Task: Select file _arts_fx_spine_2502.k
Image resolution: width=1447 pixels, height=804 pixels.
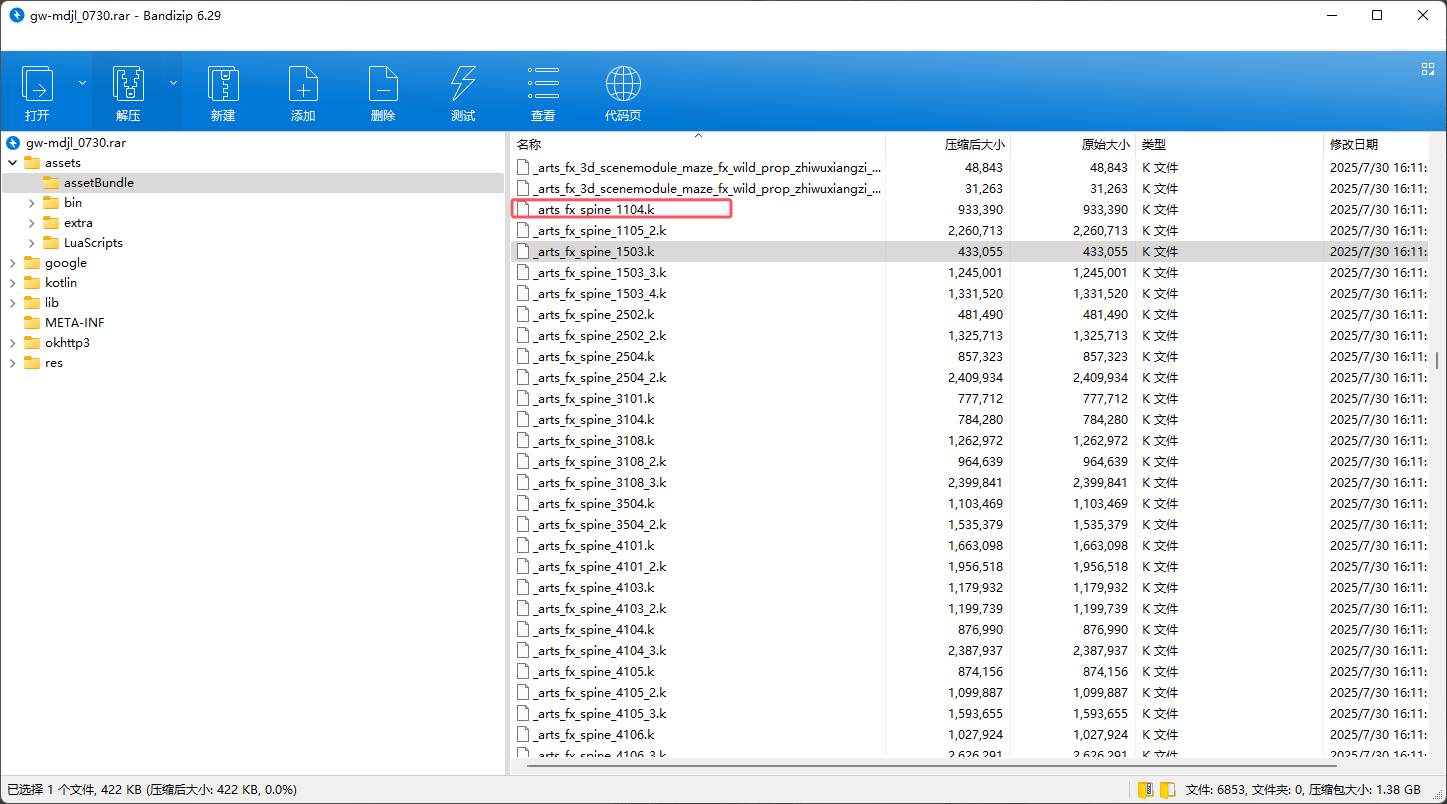Action: click(x=594, y=315)
